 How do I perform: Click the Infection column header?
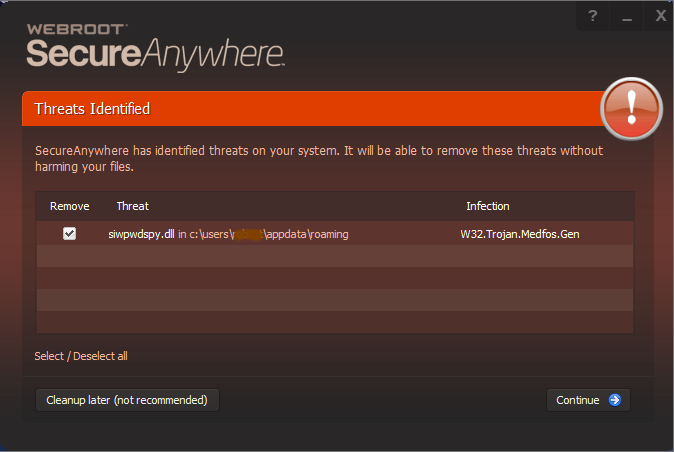pos(488,206)
